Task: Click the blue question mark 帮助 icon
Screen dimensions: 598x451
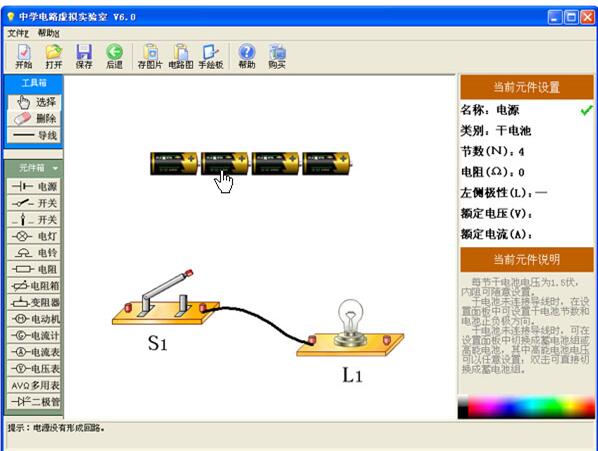Action: pos(247,56)
